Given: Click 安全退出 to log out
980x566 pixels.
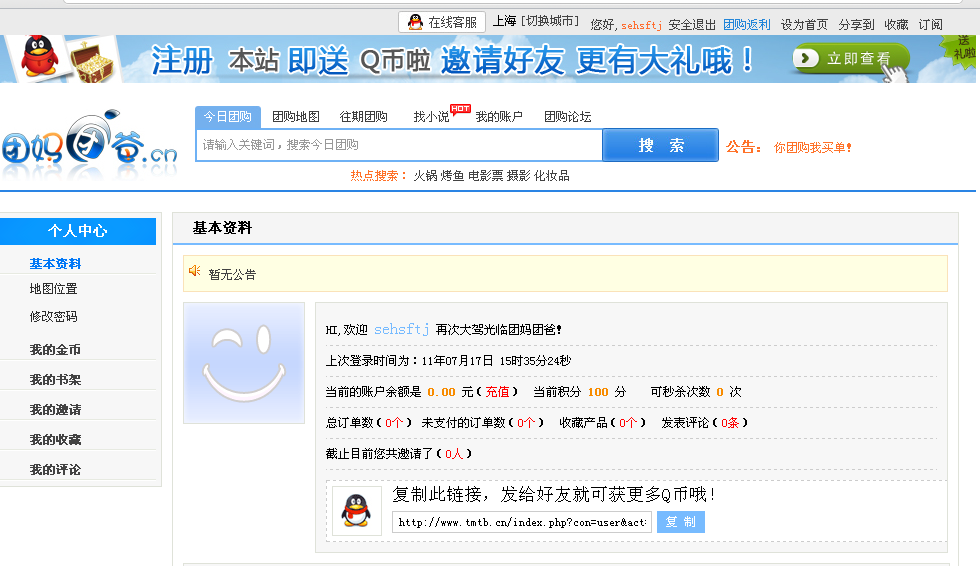Looking at the screenshot, I should 692,25.
